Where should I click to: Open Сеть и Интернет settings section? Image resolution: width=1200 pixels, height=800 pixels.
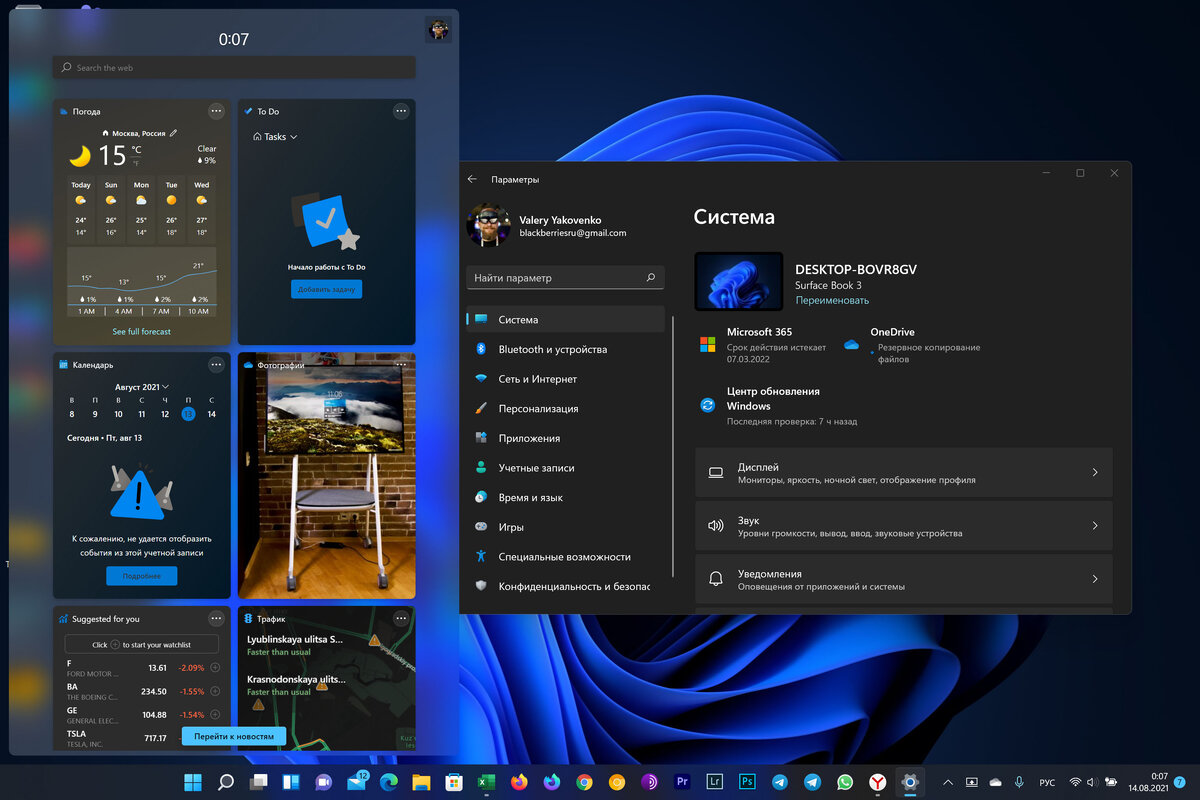click(565, 379)
